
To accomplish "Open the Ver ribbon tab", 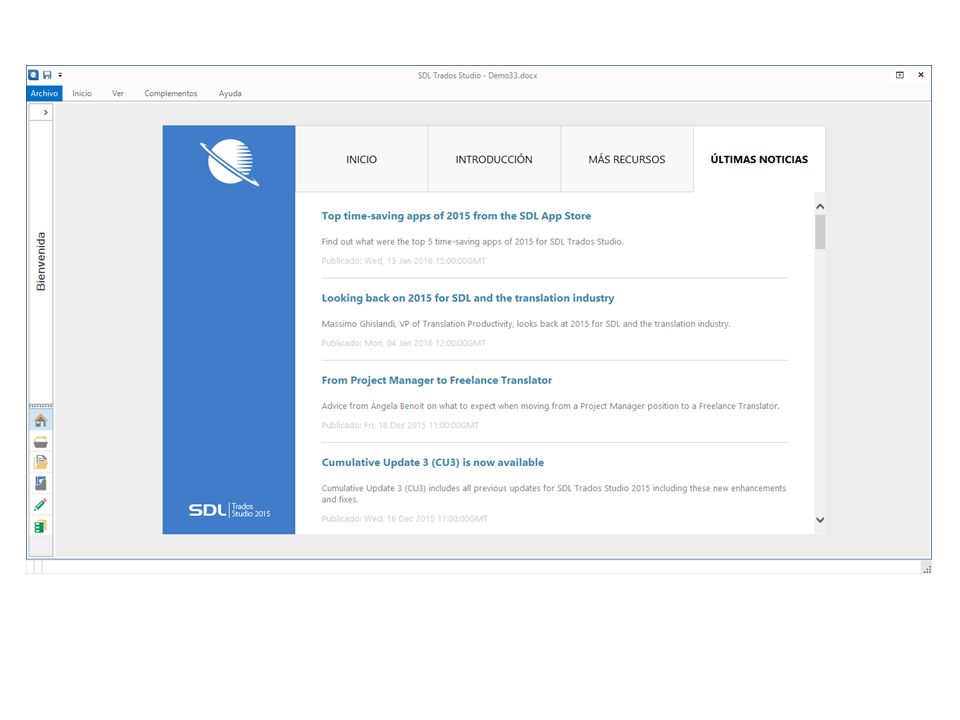I will point(118,93).
